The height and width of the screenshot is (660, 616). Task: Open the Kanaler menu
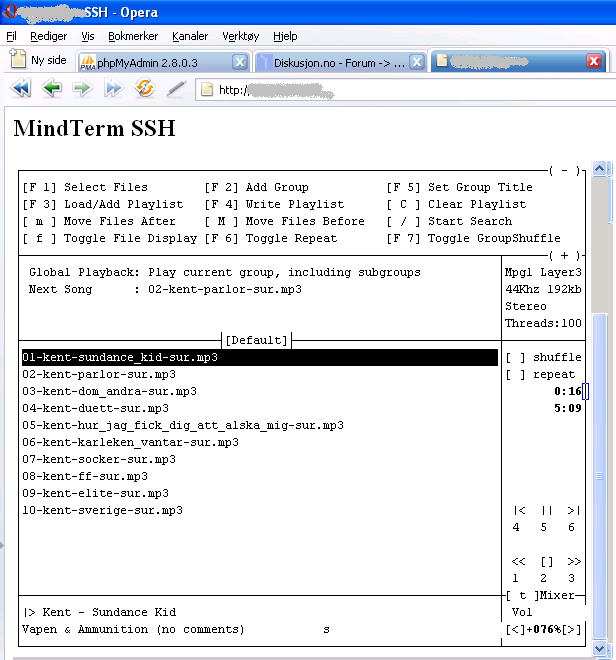point(190,36)
